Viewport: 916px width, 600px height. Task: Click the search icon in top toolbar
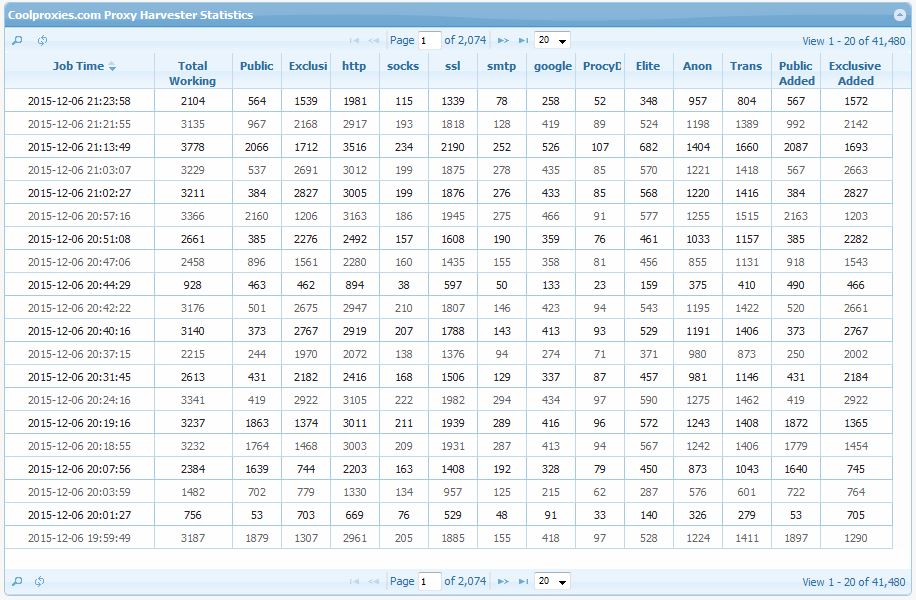(17, 41)
